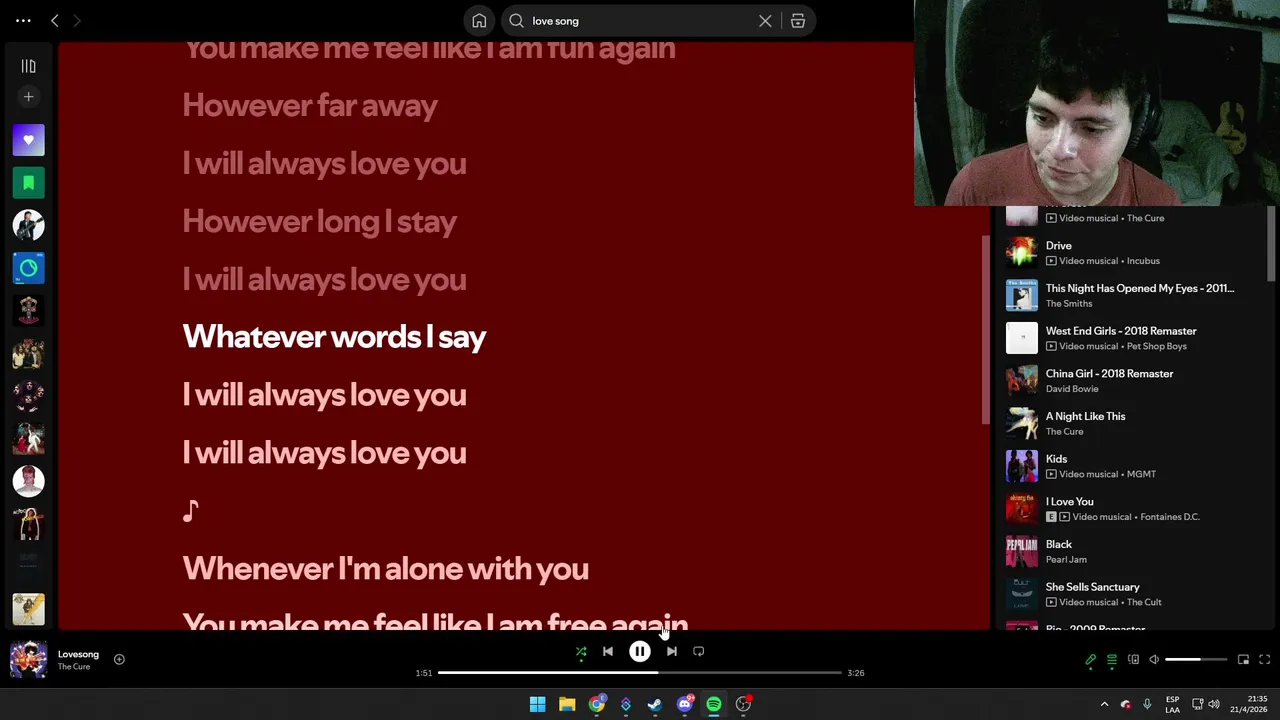This screenshot has width=1280, height=720.
Task: Open artist link 'David Bowie' in queue
Action: 1072,389
